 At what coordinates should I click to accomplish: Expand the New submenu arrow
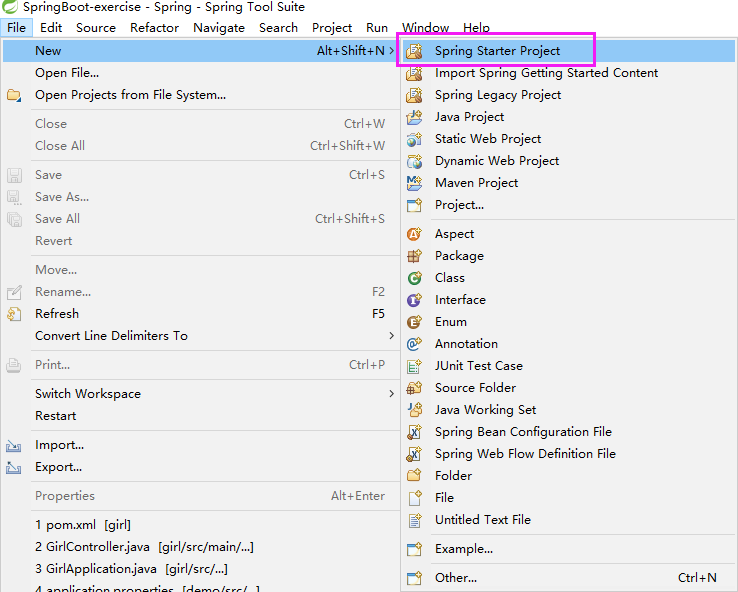(x=392, y=51)
